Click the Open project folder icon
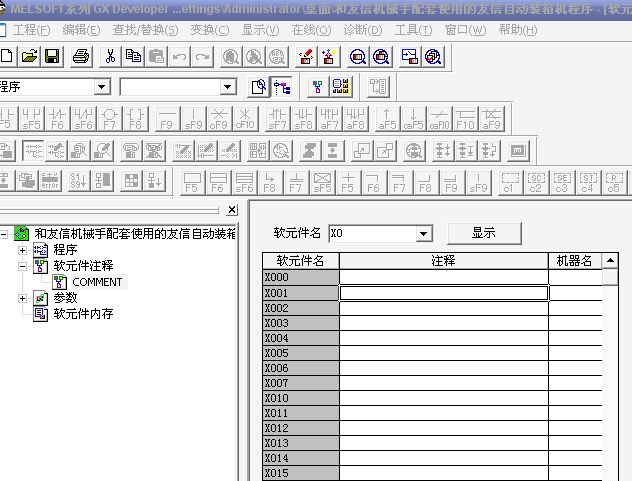Image resolution: width=632 pixels, height=481 pixels. point(29,56)
